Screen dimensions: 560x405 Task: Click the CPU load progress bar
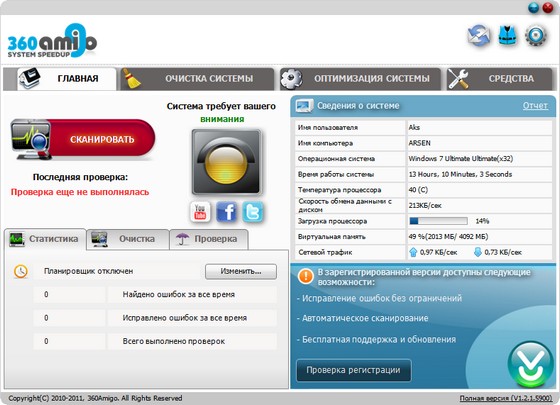[x=438, y=221]
